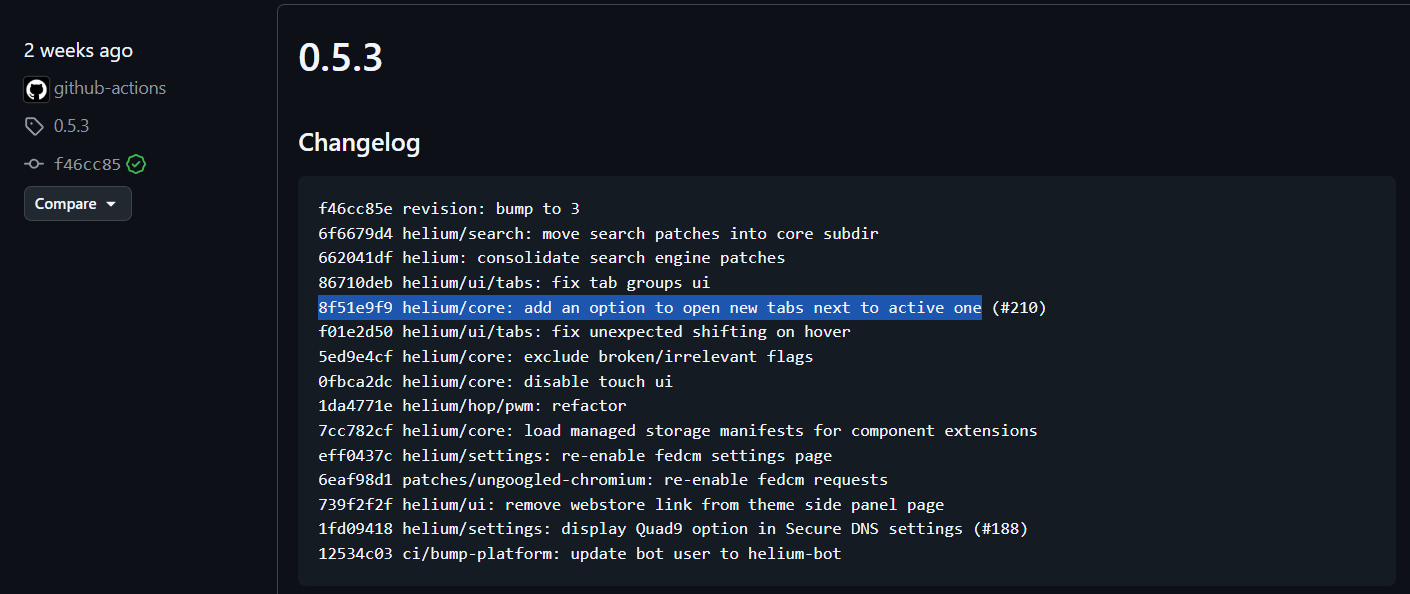
Task: Click the Changelog section heading
Action: (x=359, y=143)
